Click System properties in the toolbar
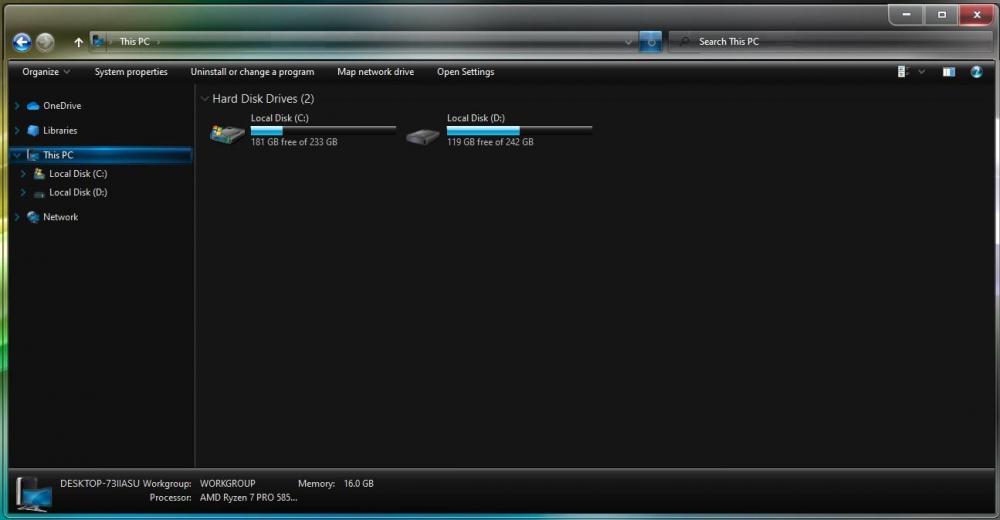The width and height of the screenshot is (1000, 520). coord(131,72)
